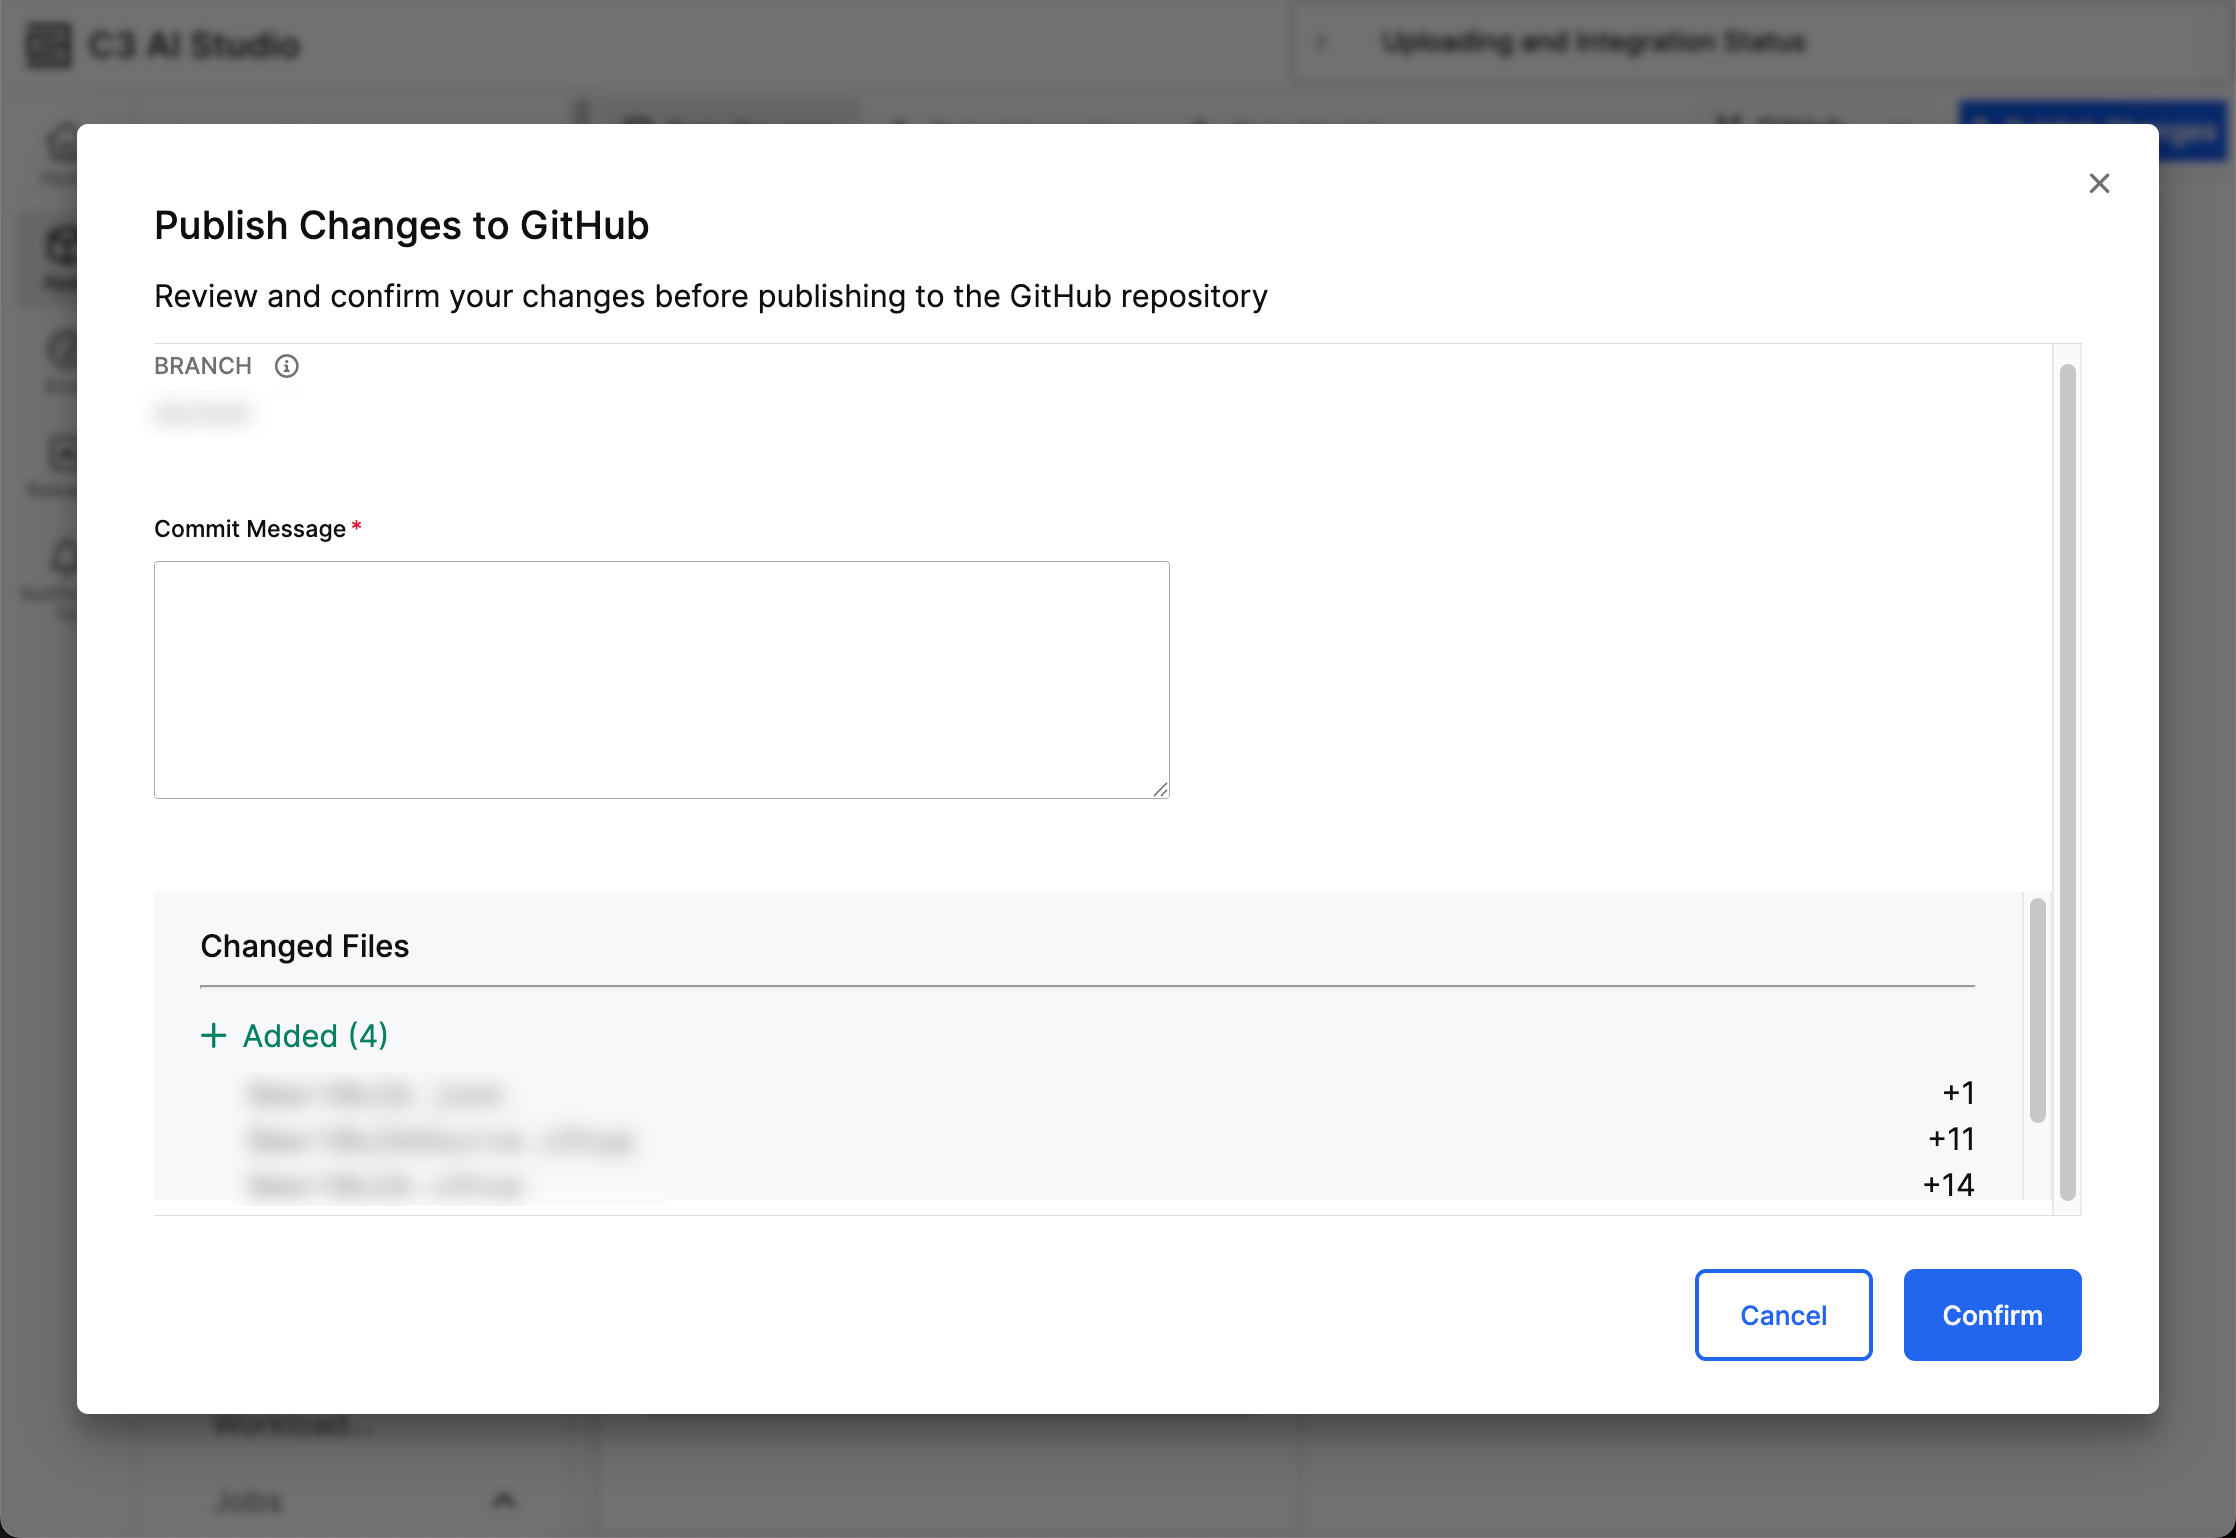Click the Jobs label in the sidebar

[x=248, y=1500]
